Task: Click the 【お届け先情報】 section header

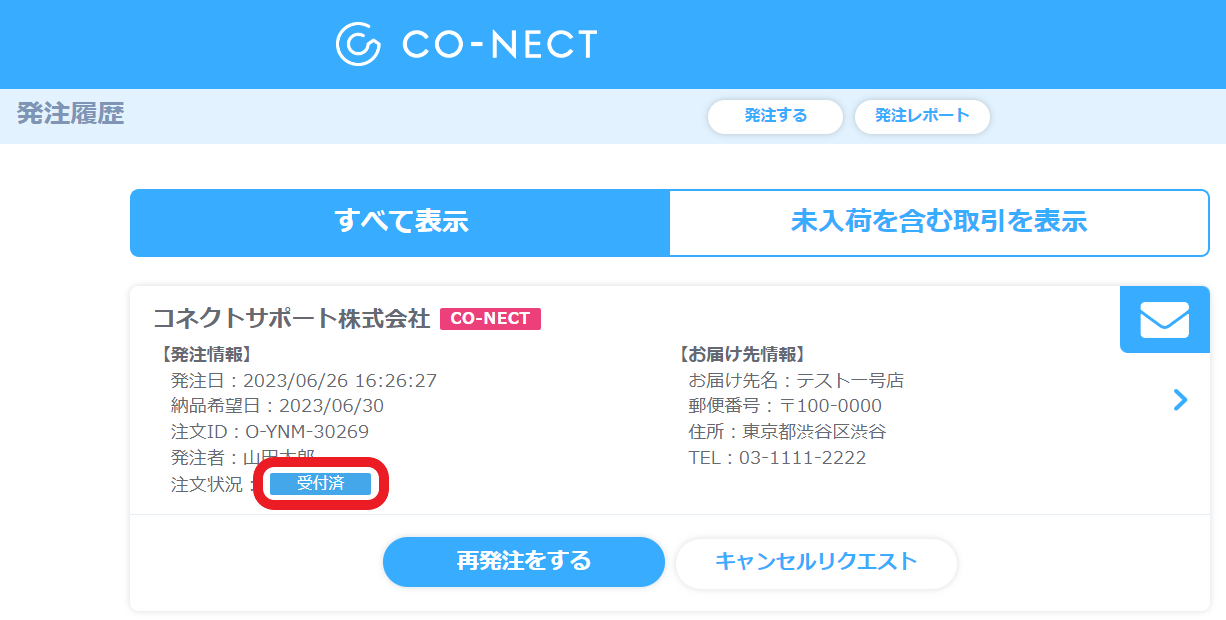Action: click(x=741, y=355)
